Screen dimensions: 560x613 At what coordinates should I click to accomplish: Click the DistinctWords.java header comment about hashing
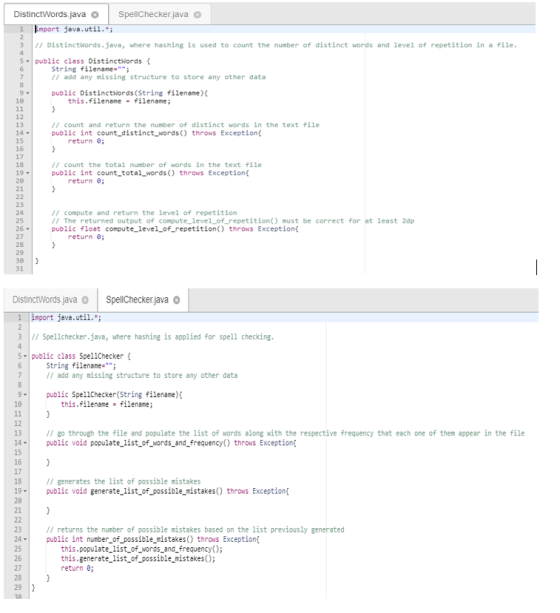(x=276, y=45)
